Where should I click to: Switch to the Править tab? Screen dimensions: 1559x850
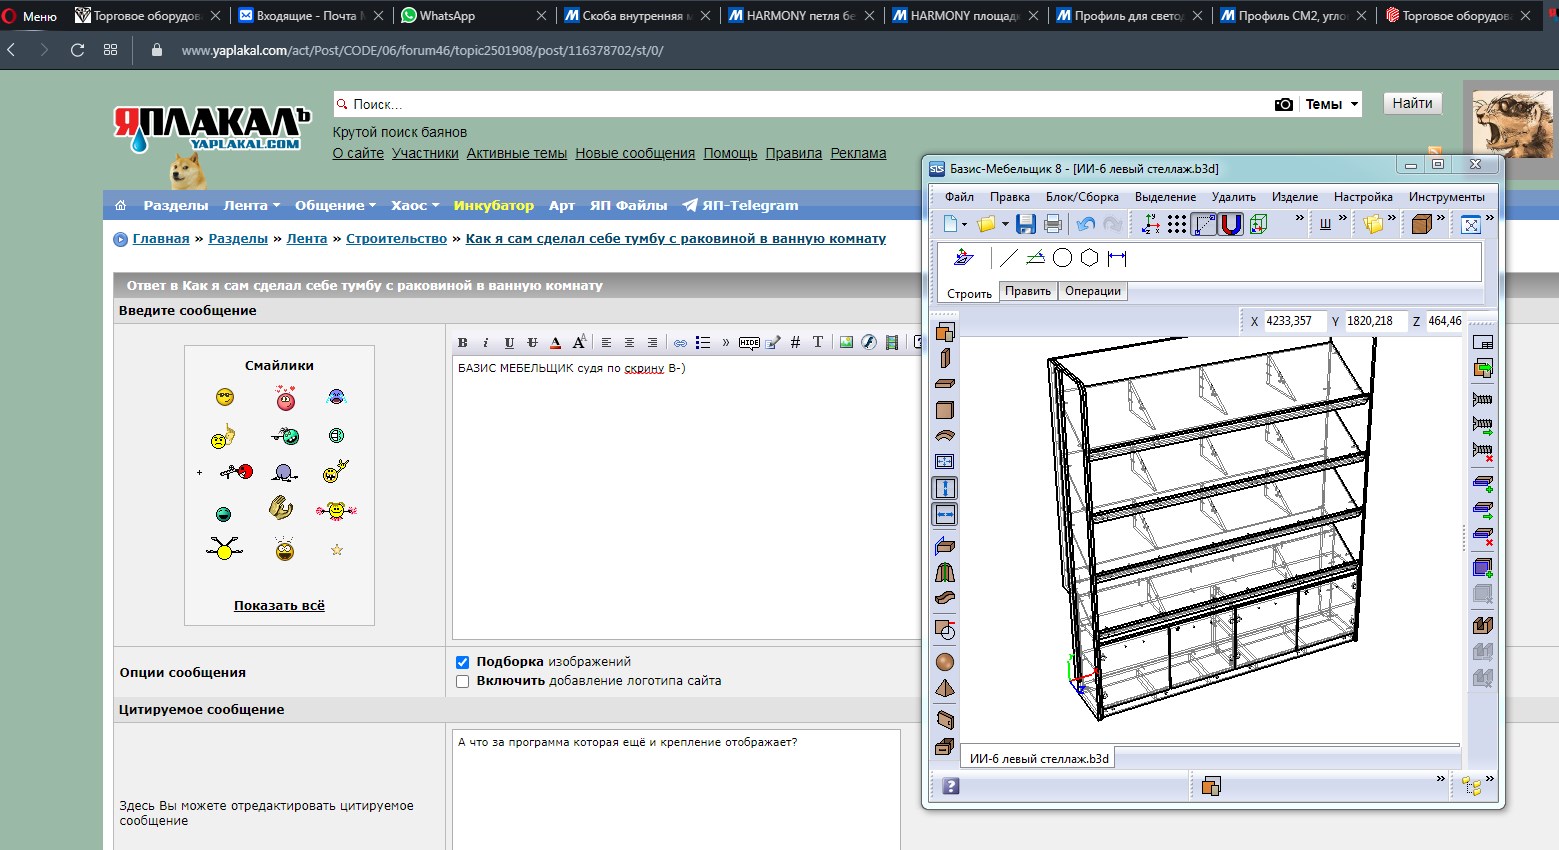[x=1028, y=291]
